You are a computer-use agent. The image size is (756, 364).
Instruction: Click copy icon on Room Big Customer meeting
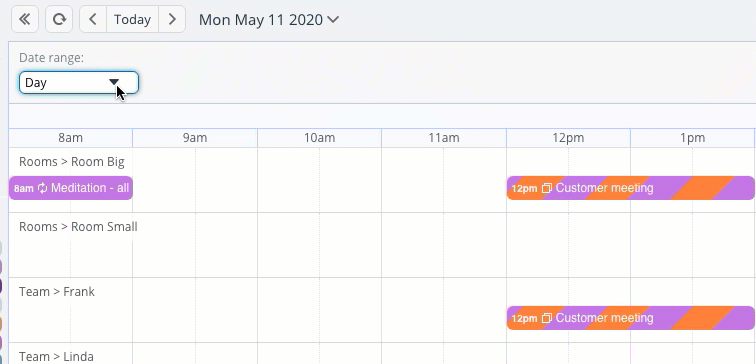[546, 188]
